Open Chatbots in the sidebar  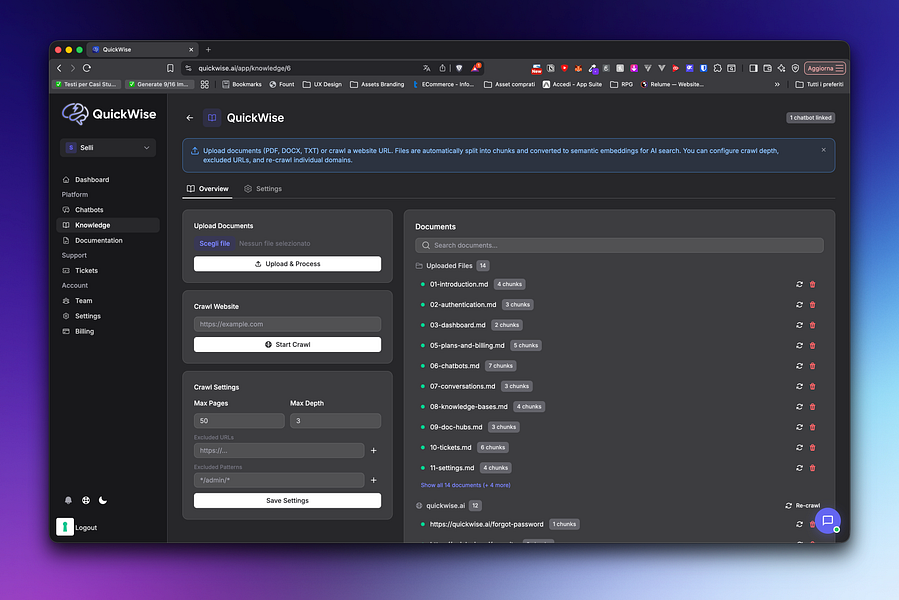coord(108,210)
